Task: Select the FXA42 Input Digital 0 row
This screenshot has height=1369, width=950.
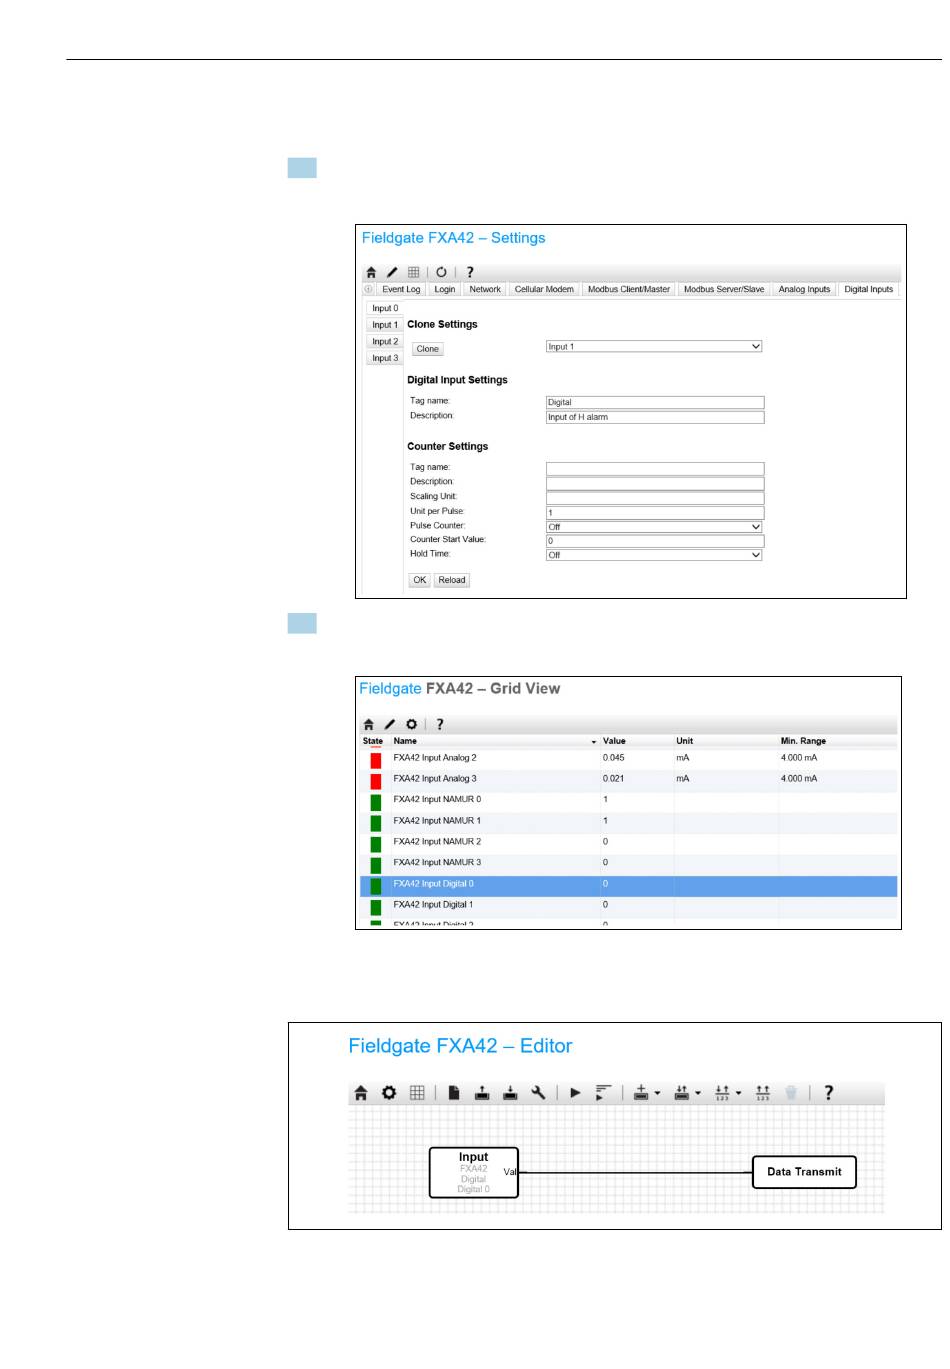Action: 628,885
